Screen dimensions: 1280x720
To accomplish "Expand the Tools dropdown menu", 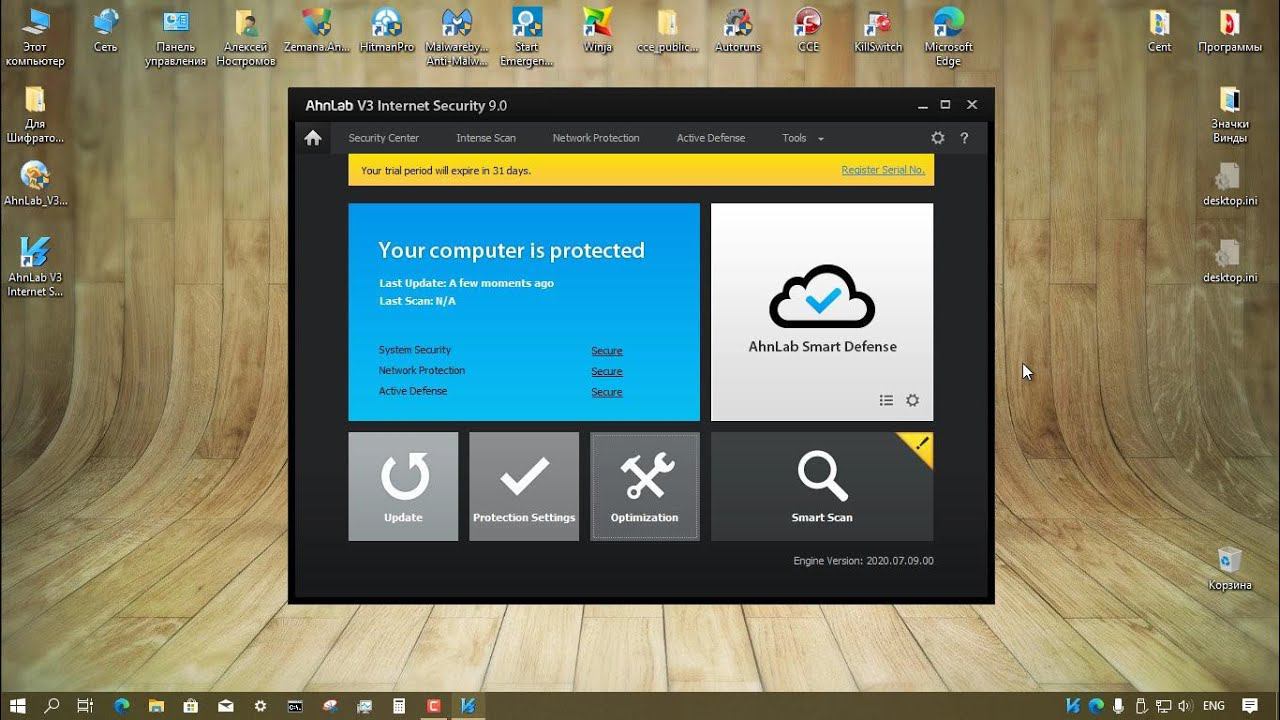I will click(x=803, y=138).
